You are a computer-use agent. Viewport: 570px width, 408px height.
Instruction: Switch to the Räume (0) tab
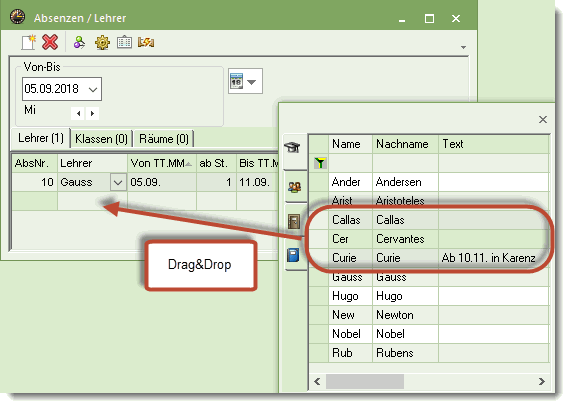point(164,139)
